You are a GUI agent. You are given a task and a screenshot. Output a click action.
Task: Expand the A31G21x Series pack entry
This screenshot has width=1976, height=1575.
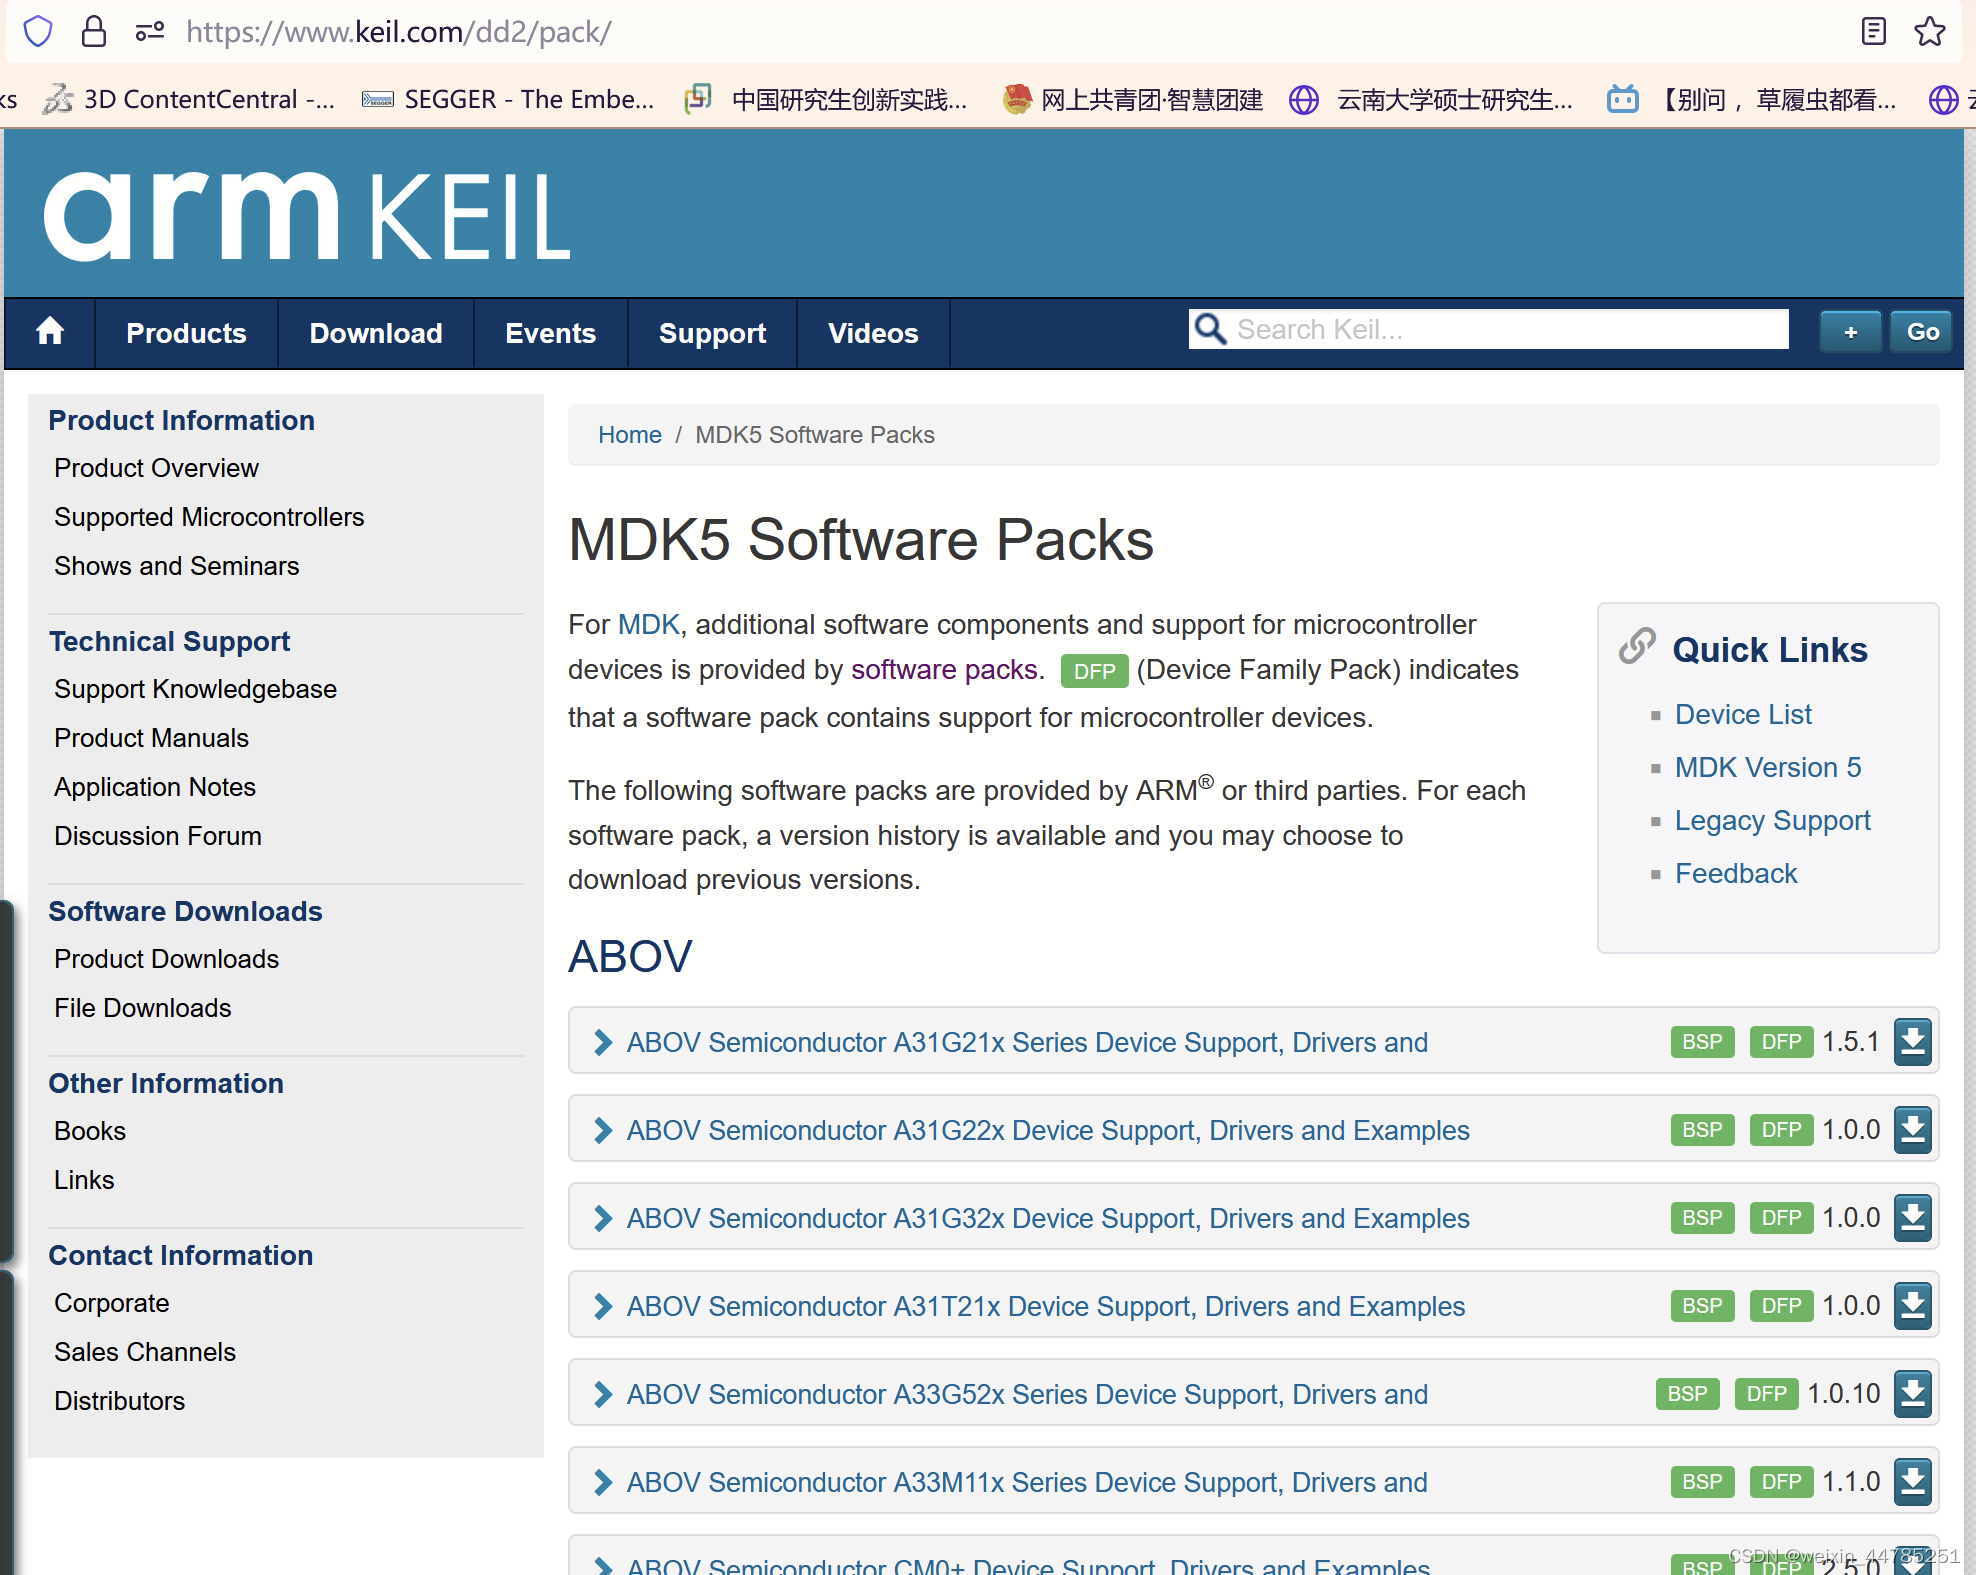click(x=602, y=1042)
